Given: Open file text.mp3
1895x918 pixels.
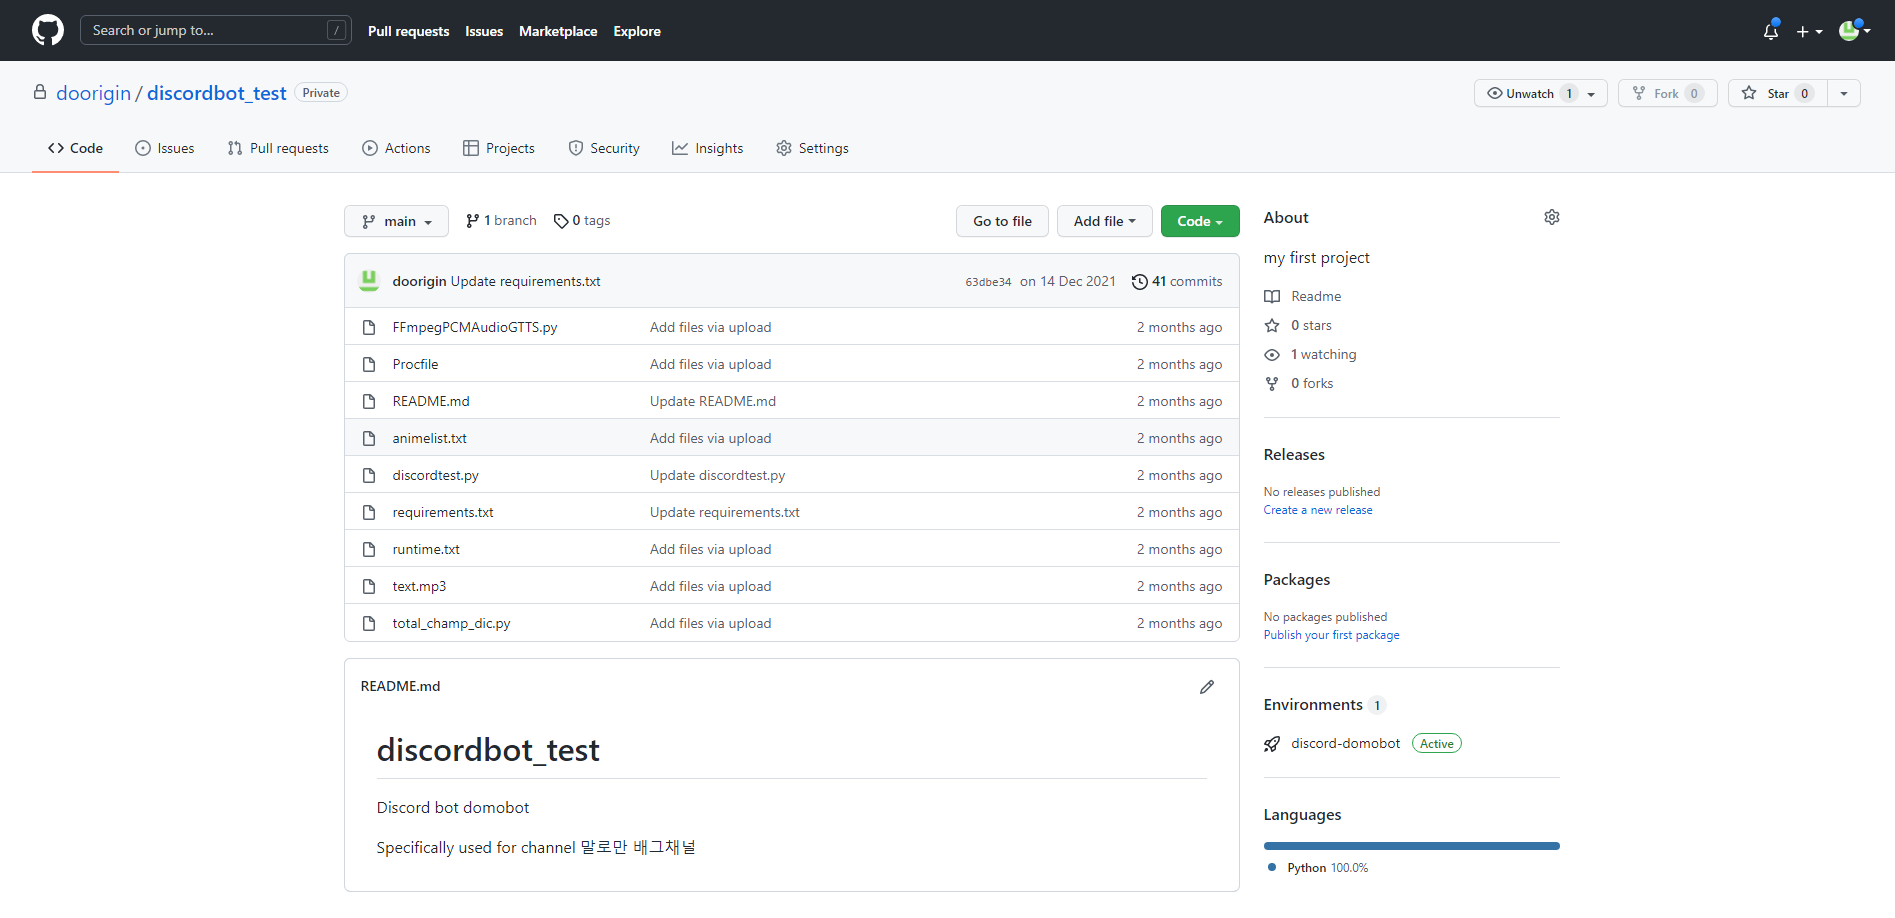Looking at the screenshot, I should [419, 586].
